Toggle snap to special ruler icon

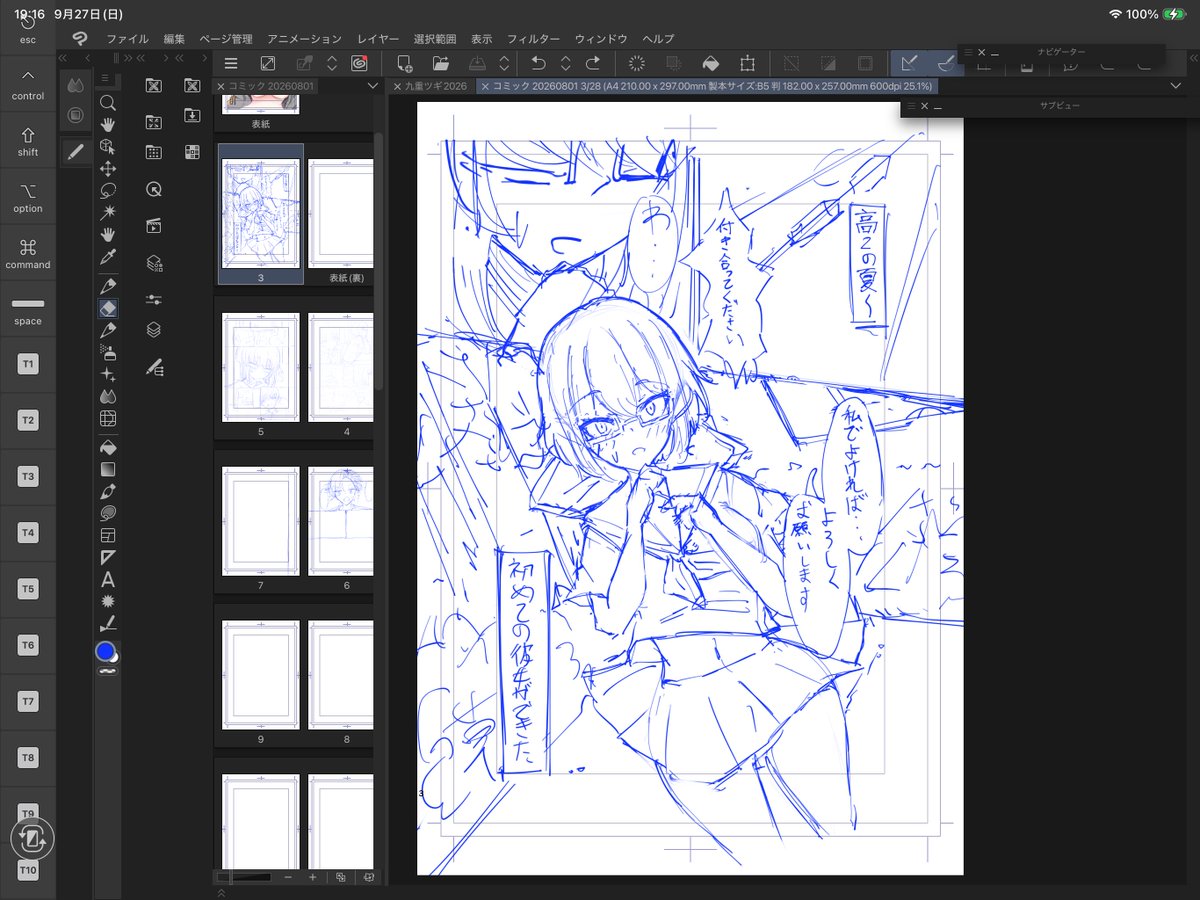[x=944, y=63]
